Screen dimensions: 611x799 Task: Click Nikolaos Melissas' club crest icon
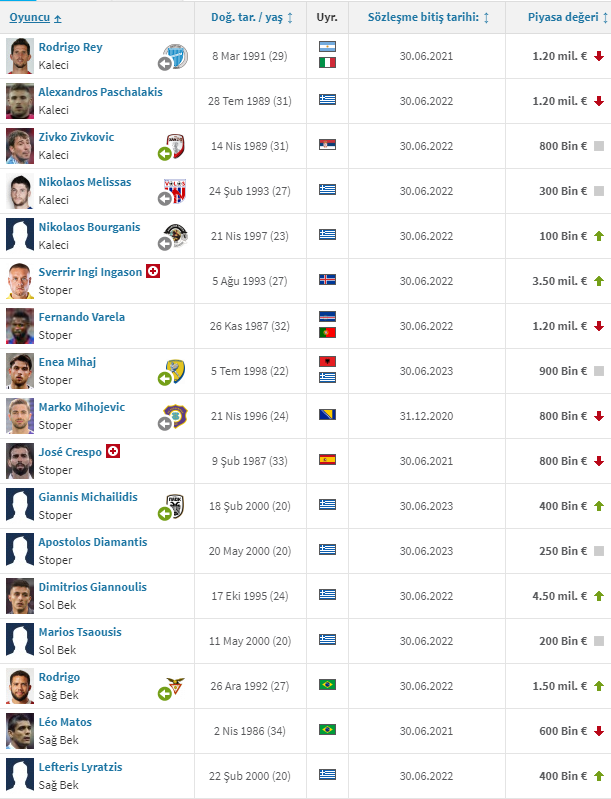[175, 191]
